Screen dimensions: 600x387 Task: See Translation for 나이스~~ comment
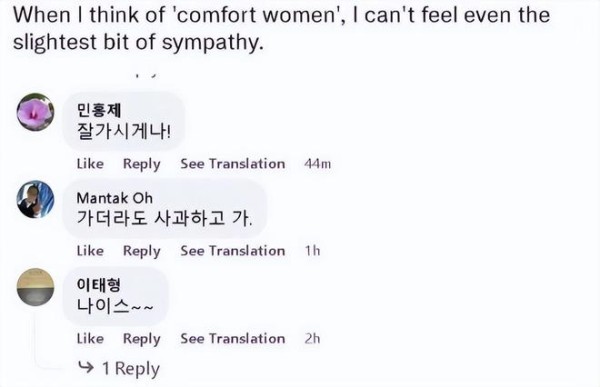click(233, 338)
